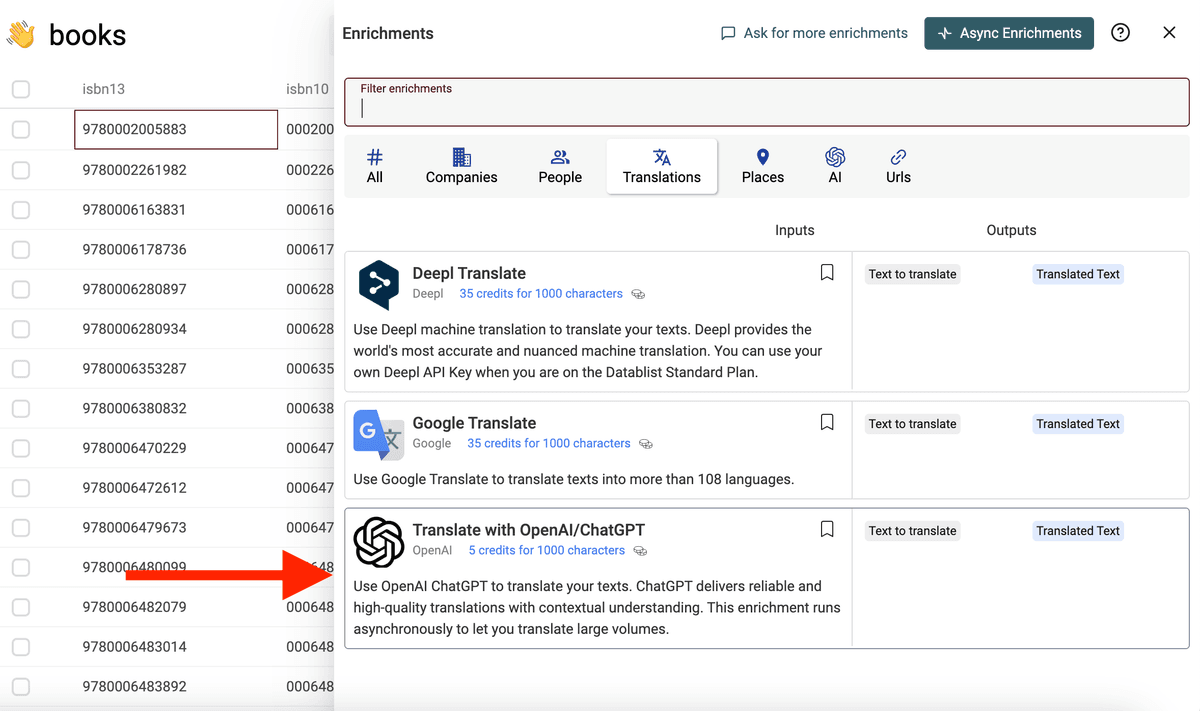This screenshot has width=1200, height=711.
Task: Click Deepl's Translated Text output tag
Action: [x=1078, y=274]
